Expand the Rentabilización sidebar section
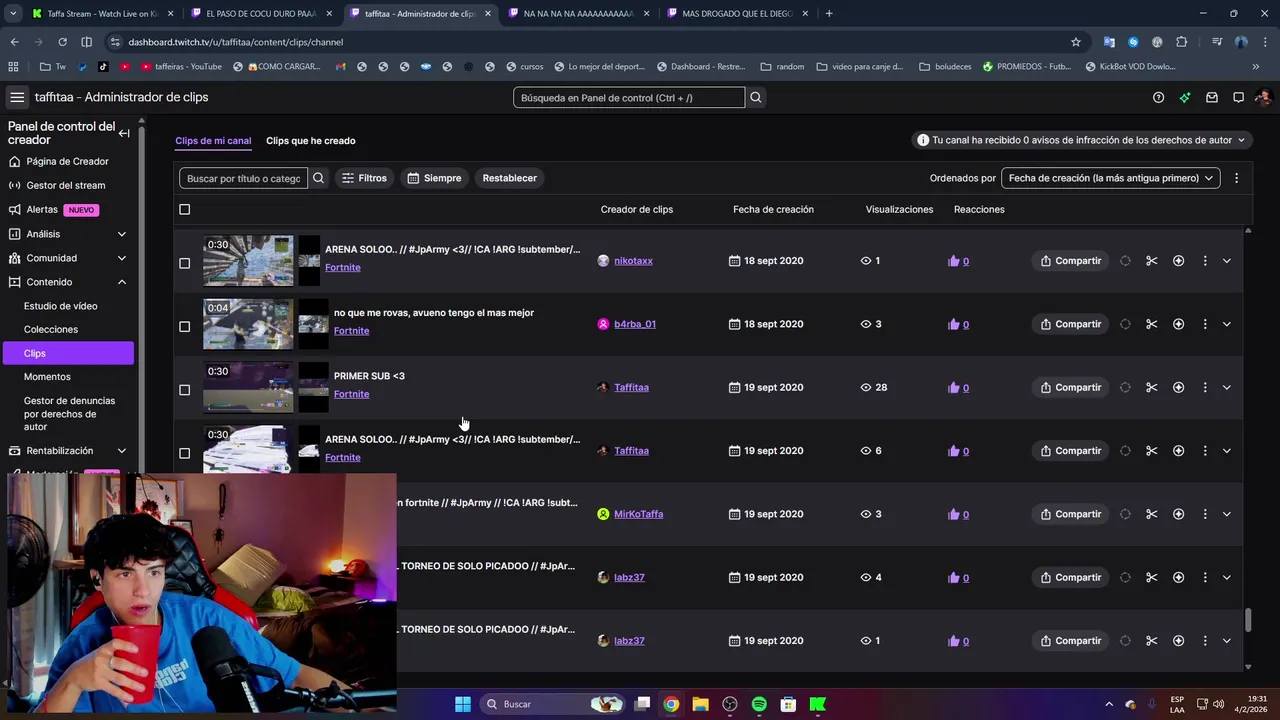This screenshot has width=1280, height=720. [x=121, y=451]
